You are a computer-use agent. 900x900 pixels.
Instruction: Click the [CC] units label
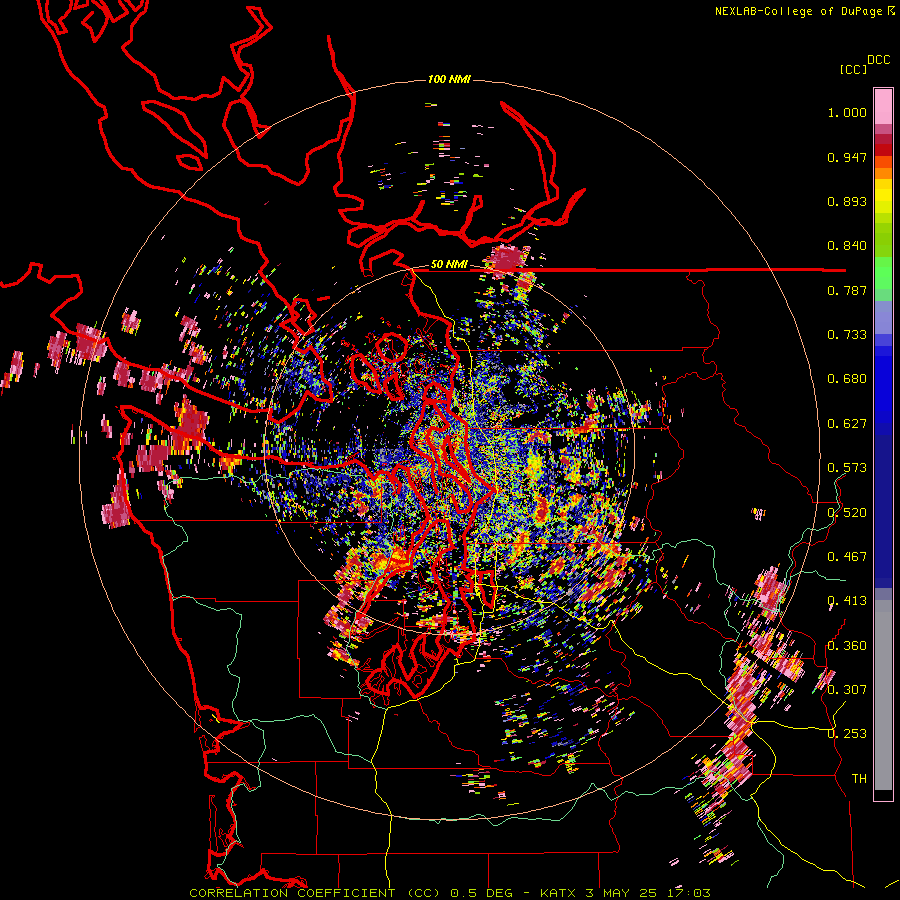click(x=853, y=69)
